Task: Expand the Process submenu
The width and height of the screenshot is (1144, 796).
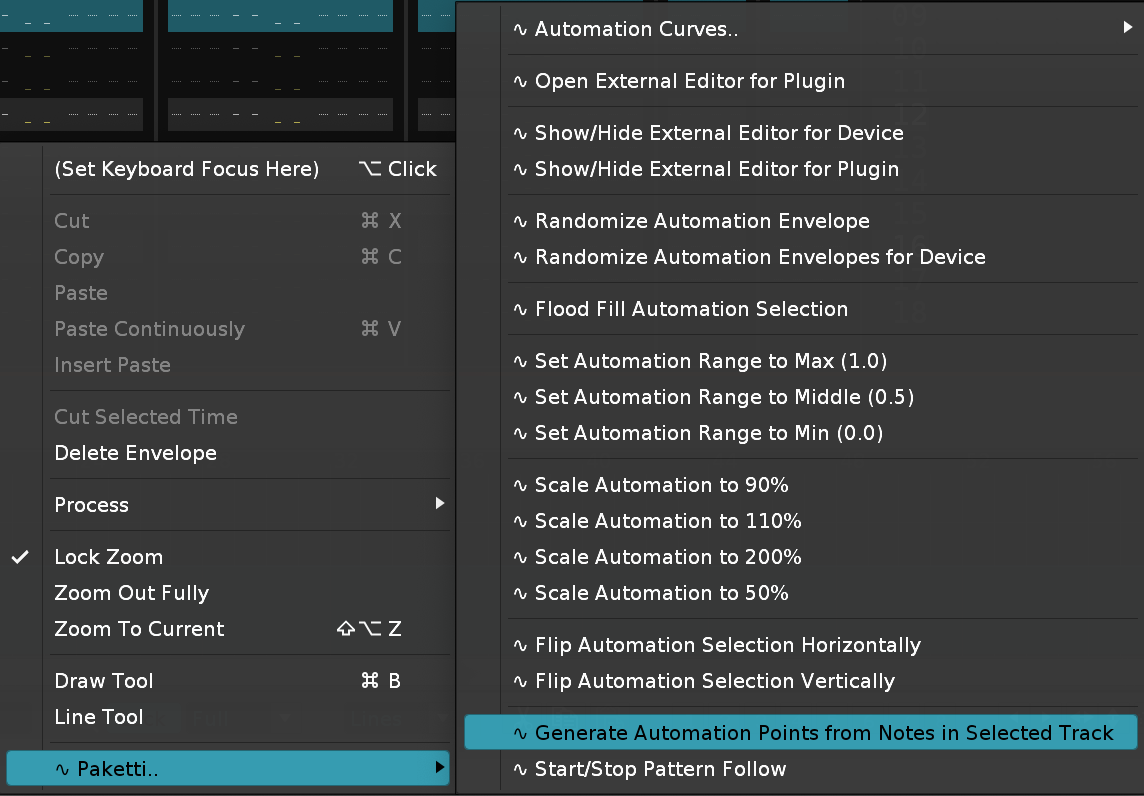Action: click(92, 505)
